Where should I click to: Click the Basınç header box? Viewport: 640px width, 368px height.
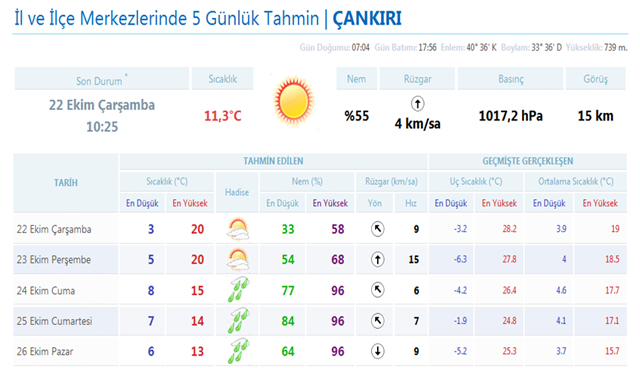coord(511,79)
